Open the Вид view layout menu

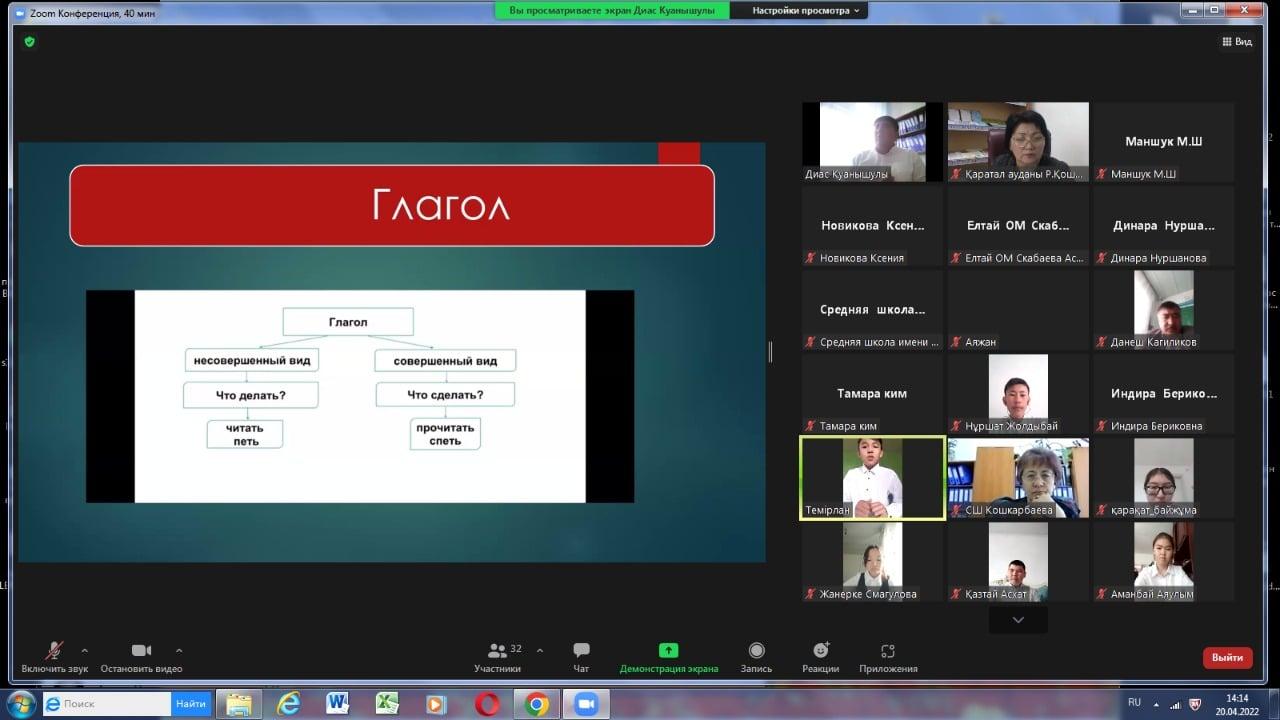click(x=1237, y=42)
